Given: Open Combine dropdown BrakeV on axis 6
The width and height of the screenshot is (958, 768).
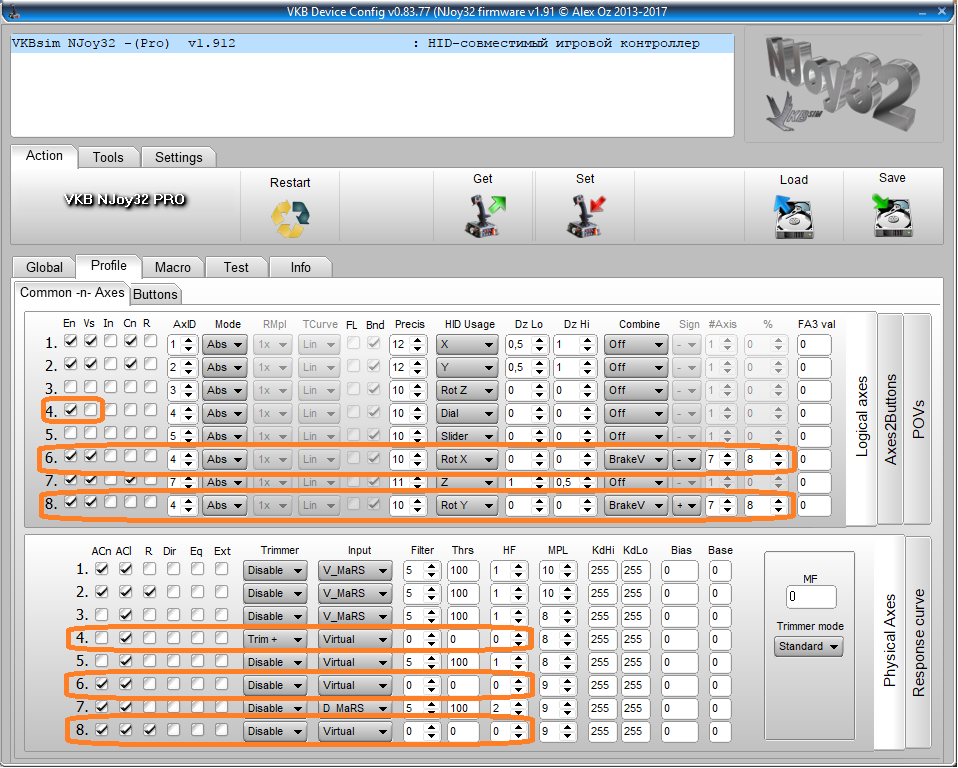Looking at the screenshot, I should [x=636, y=460].
